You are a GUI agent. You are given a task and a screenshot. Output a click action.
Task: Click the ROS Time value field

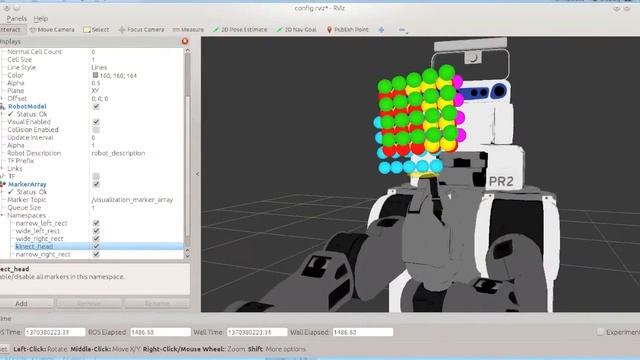(x=55, y=332)
